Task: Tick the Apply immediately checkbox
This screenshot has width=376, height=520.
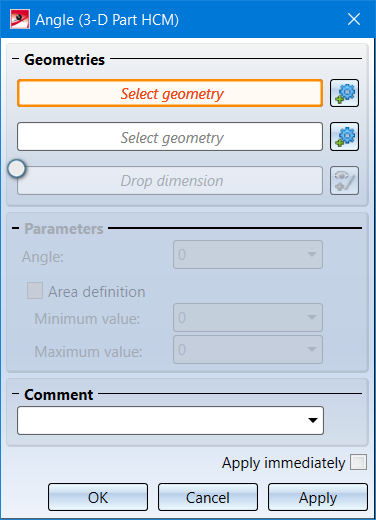Action: (x=358, y=462)
